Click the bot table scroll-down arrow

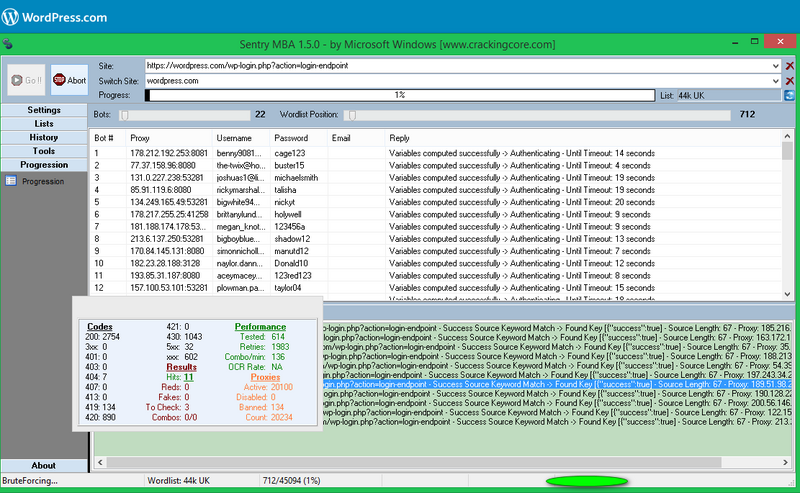[x=787, y=294]
